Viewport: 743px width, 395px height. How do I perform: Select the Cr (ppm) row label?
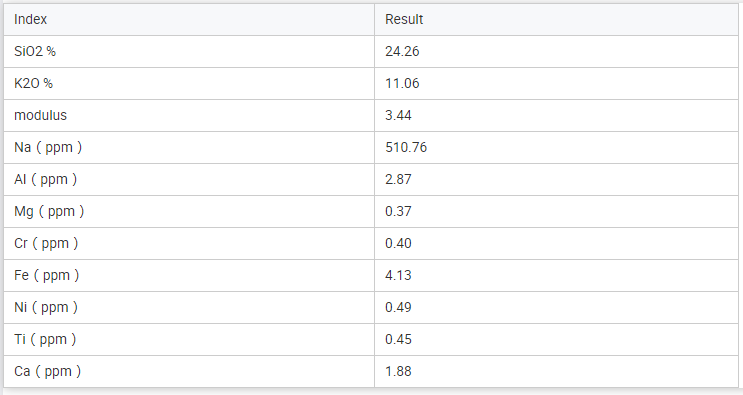pos(46,243)
